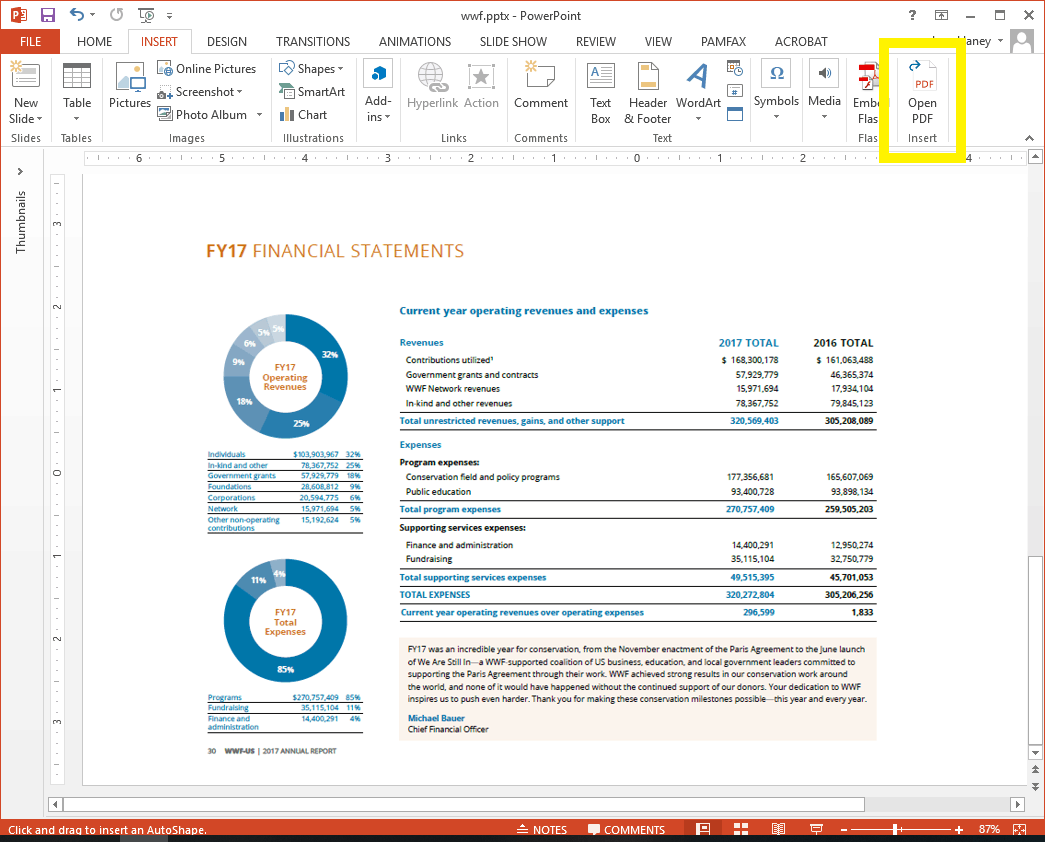The height and width of the screenshot is (842, 1045).
Task: Switch to the HOME tab
Action: point(94,41)
